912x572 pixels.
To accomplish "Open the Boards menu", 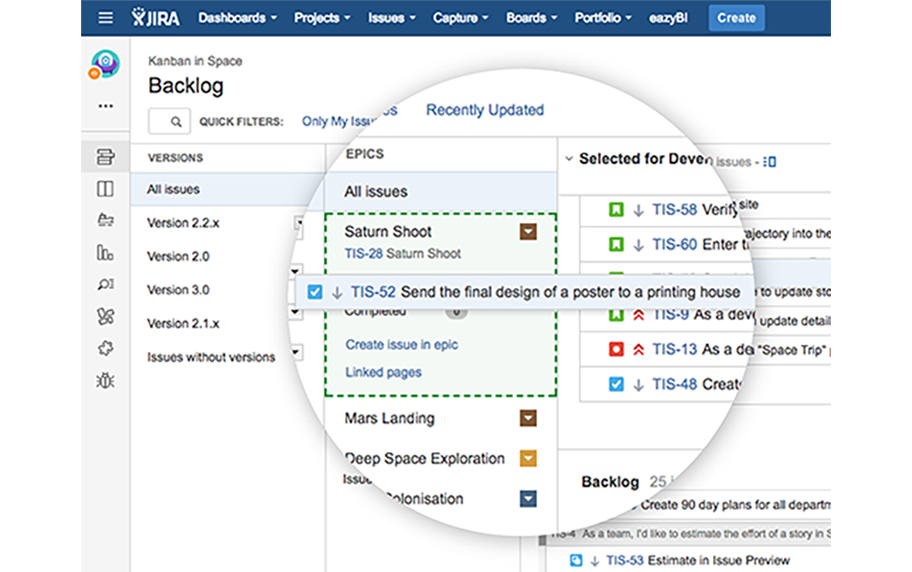I will tap(531, 18).
